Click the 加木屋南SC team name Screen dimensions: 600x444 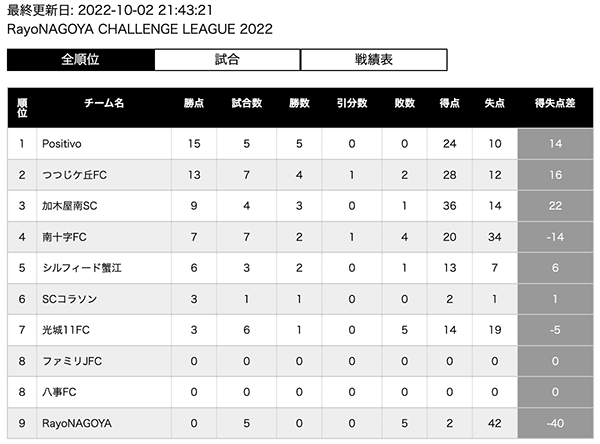69,206
